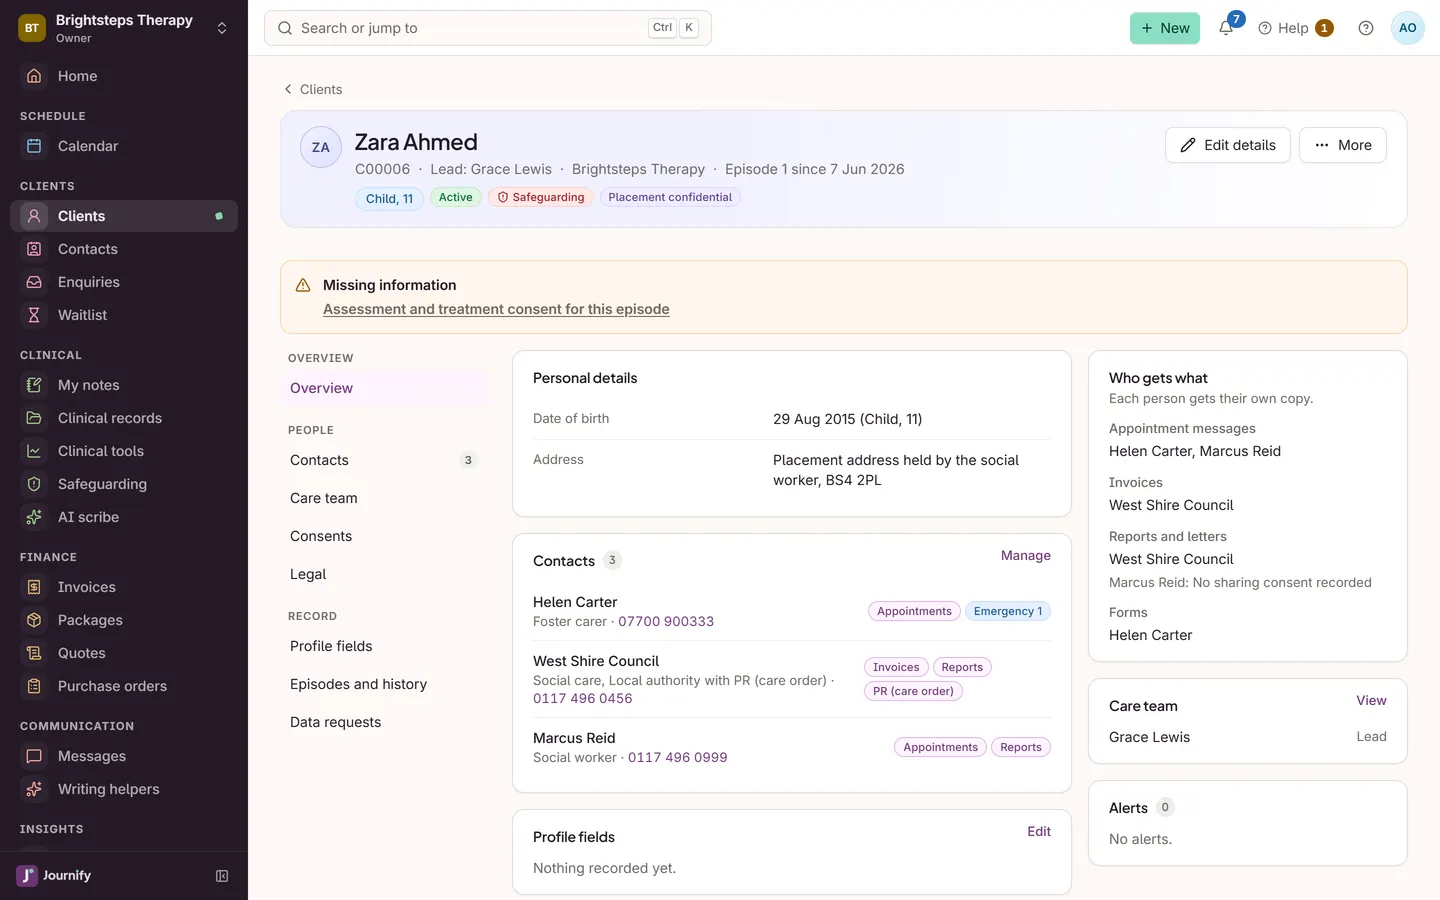The width and height of the screenshot is (1440, 900).
Task: Expand the Brightsteps Therapy workspace switcher
Action: [x=222, y=28]
